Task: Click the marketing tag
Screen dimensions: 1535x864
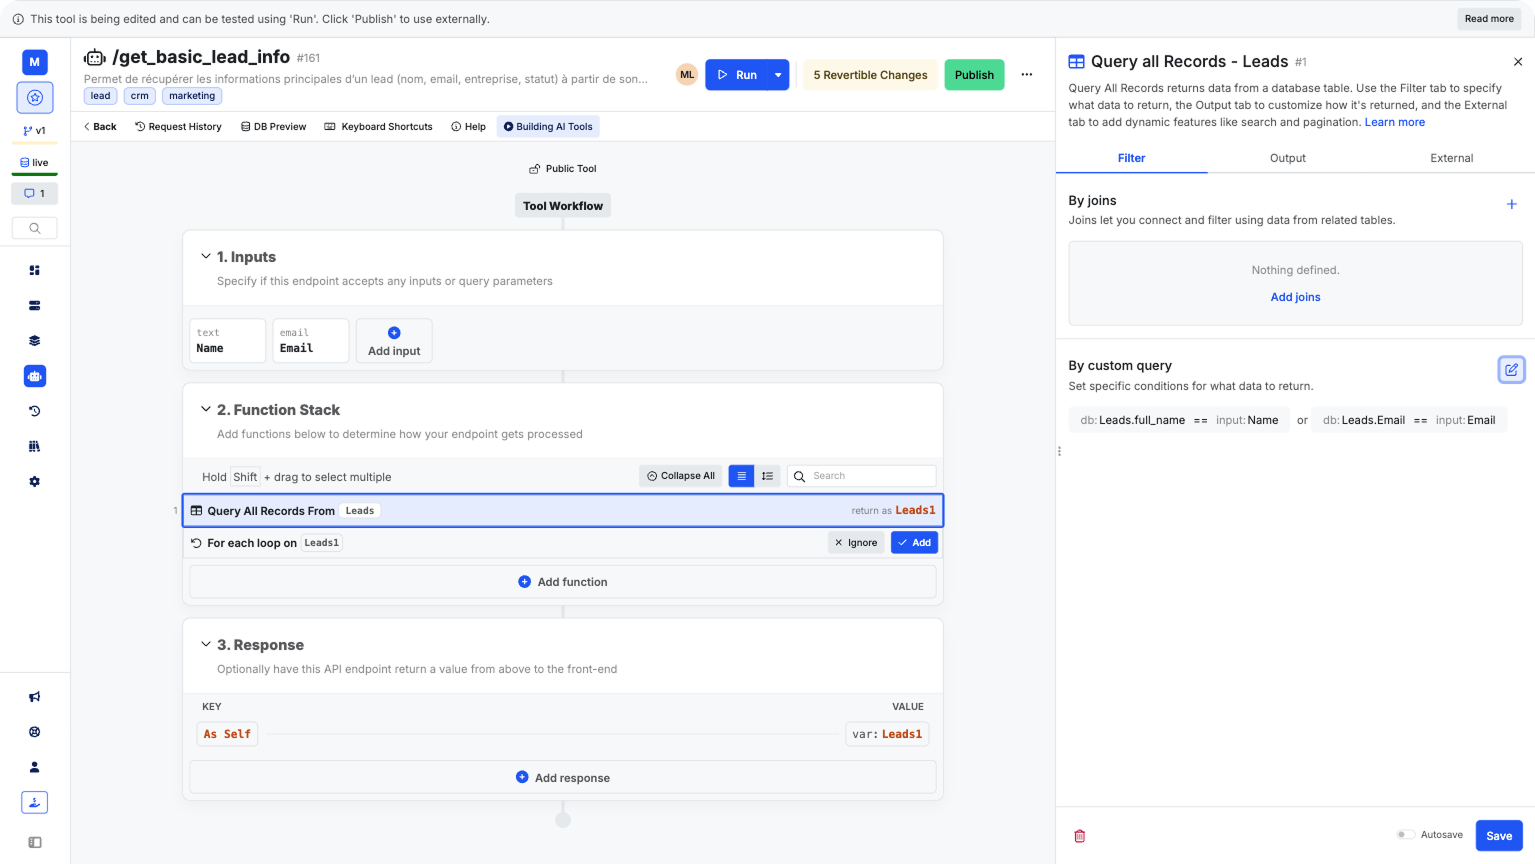Action: point(192,96)
